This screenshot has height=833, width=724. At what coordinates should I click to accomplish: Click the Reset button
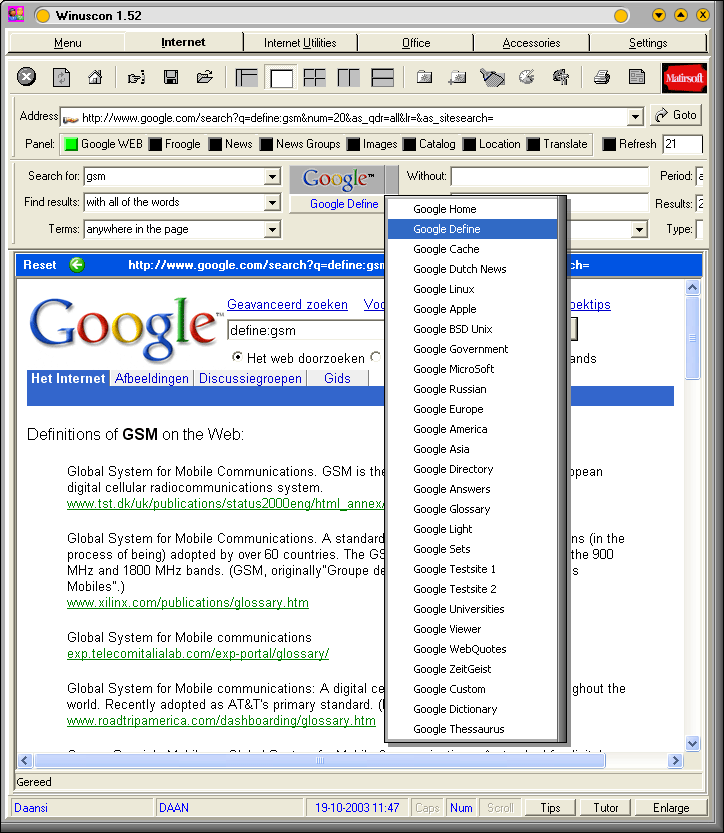click(40, 265)
